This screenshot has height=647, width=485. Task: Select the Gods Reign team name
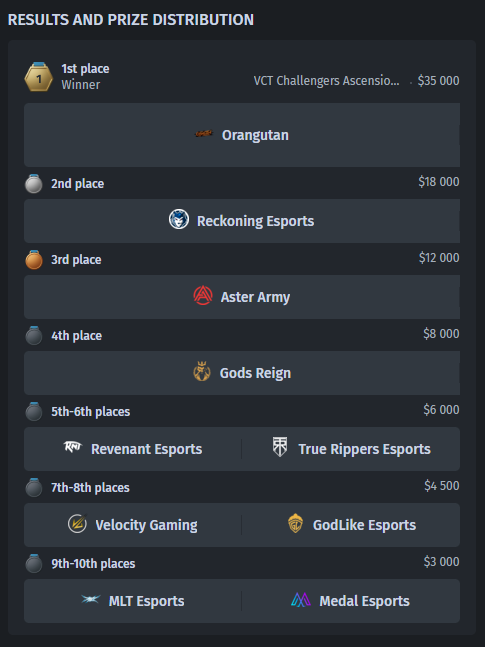click(x=255, y=373)
